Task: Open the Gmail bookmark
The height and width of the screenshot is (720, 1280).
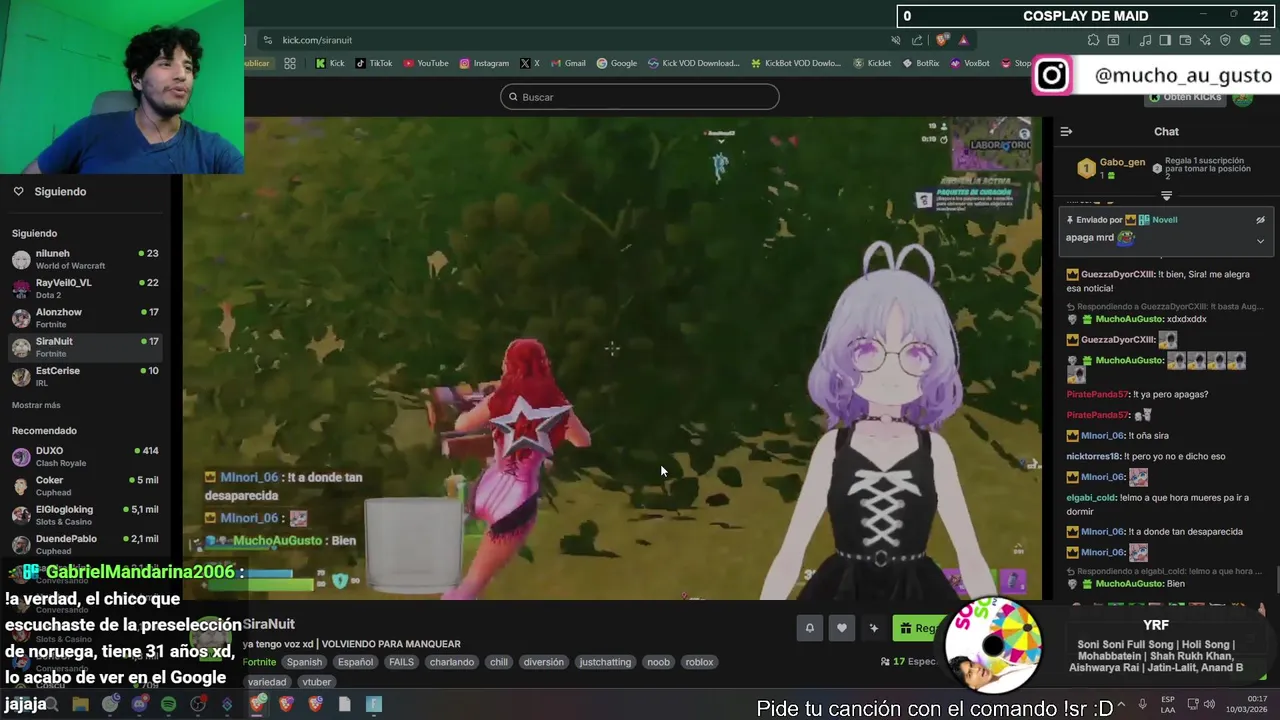Action: [x=568, y=63]
